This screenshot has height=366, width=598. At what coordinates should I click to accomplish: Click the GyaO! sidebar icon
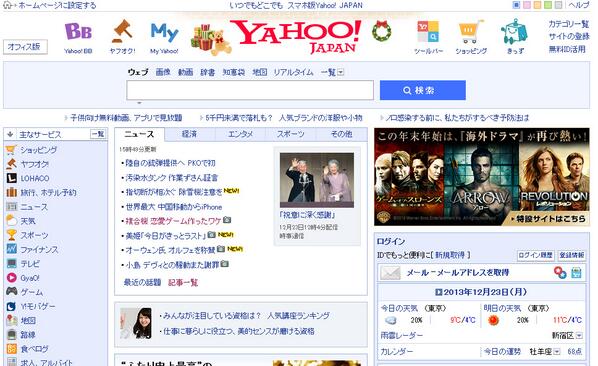point(11,278)
